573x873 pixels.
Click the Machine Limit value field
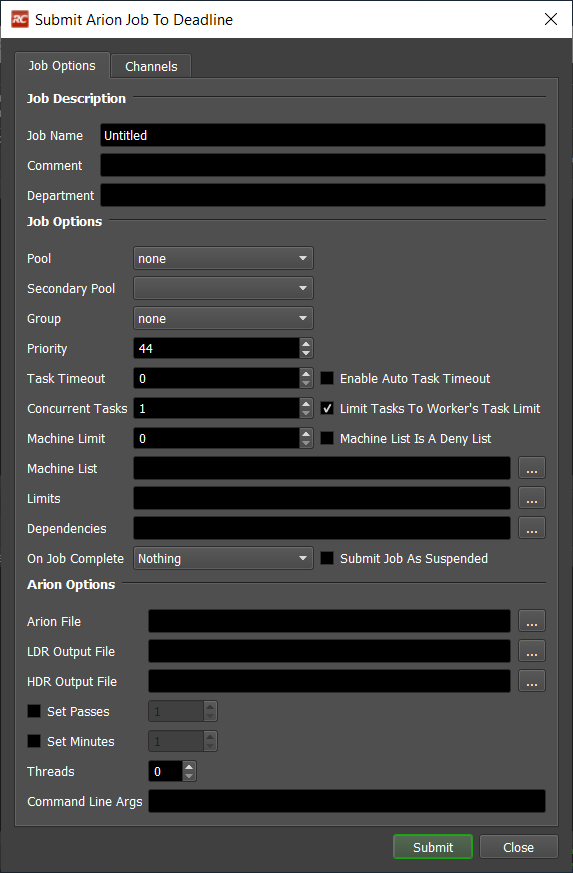[217, 439]
